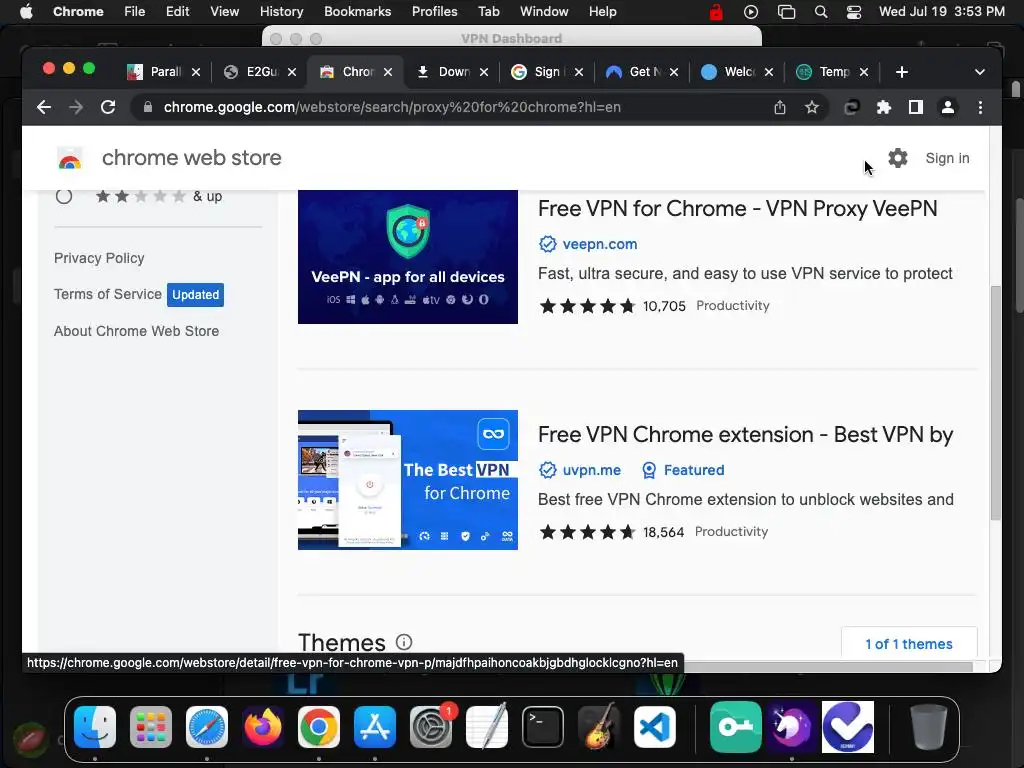Open the Themes info icon
Image resolution: width=1024 pixels, height=768 pixels.
pyautogui.click(x=404, y=642)
